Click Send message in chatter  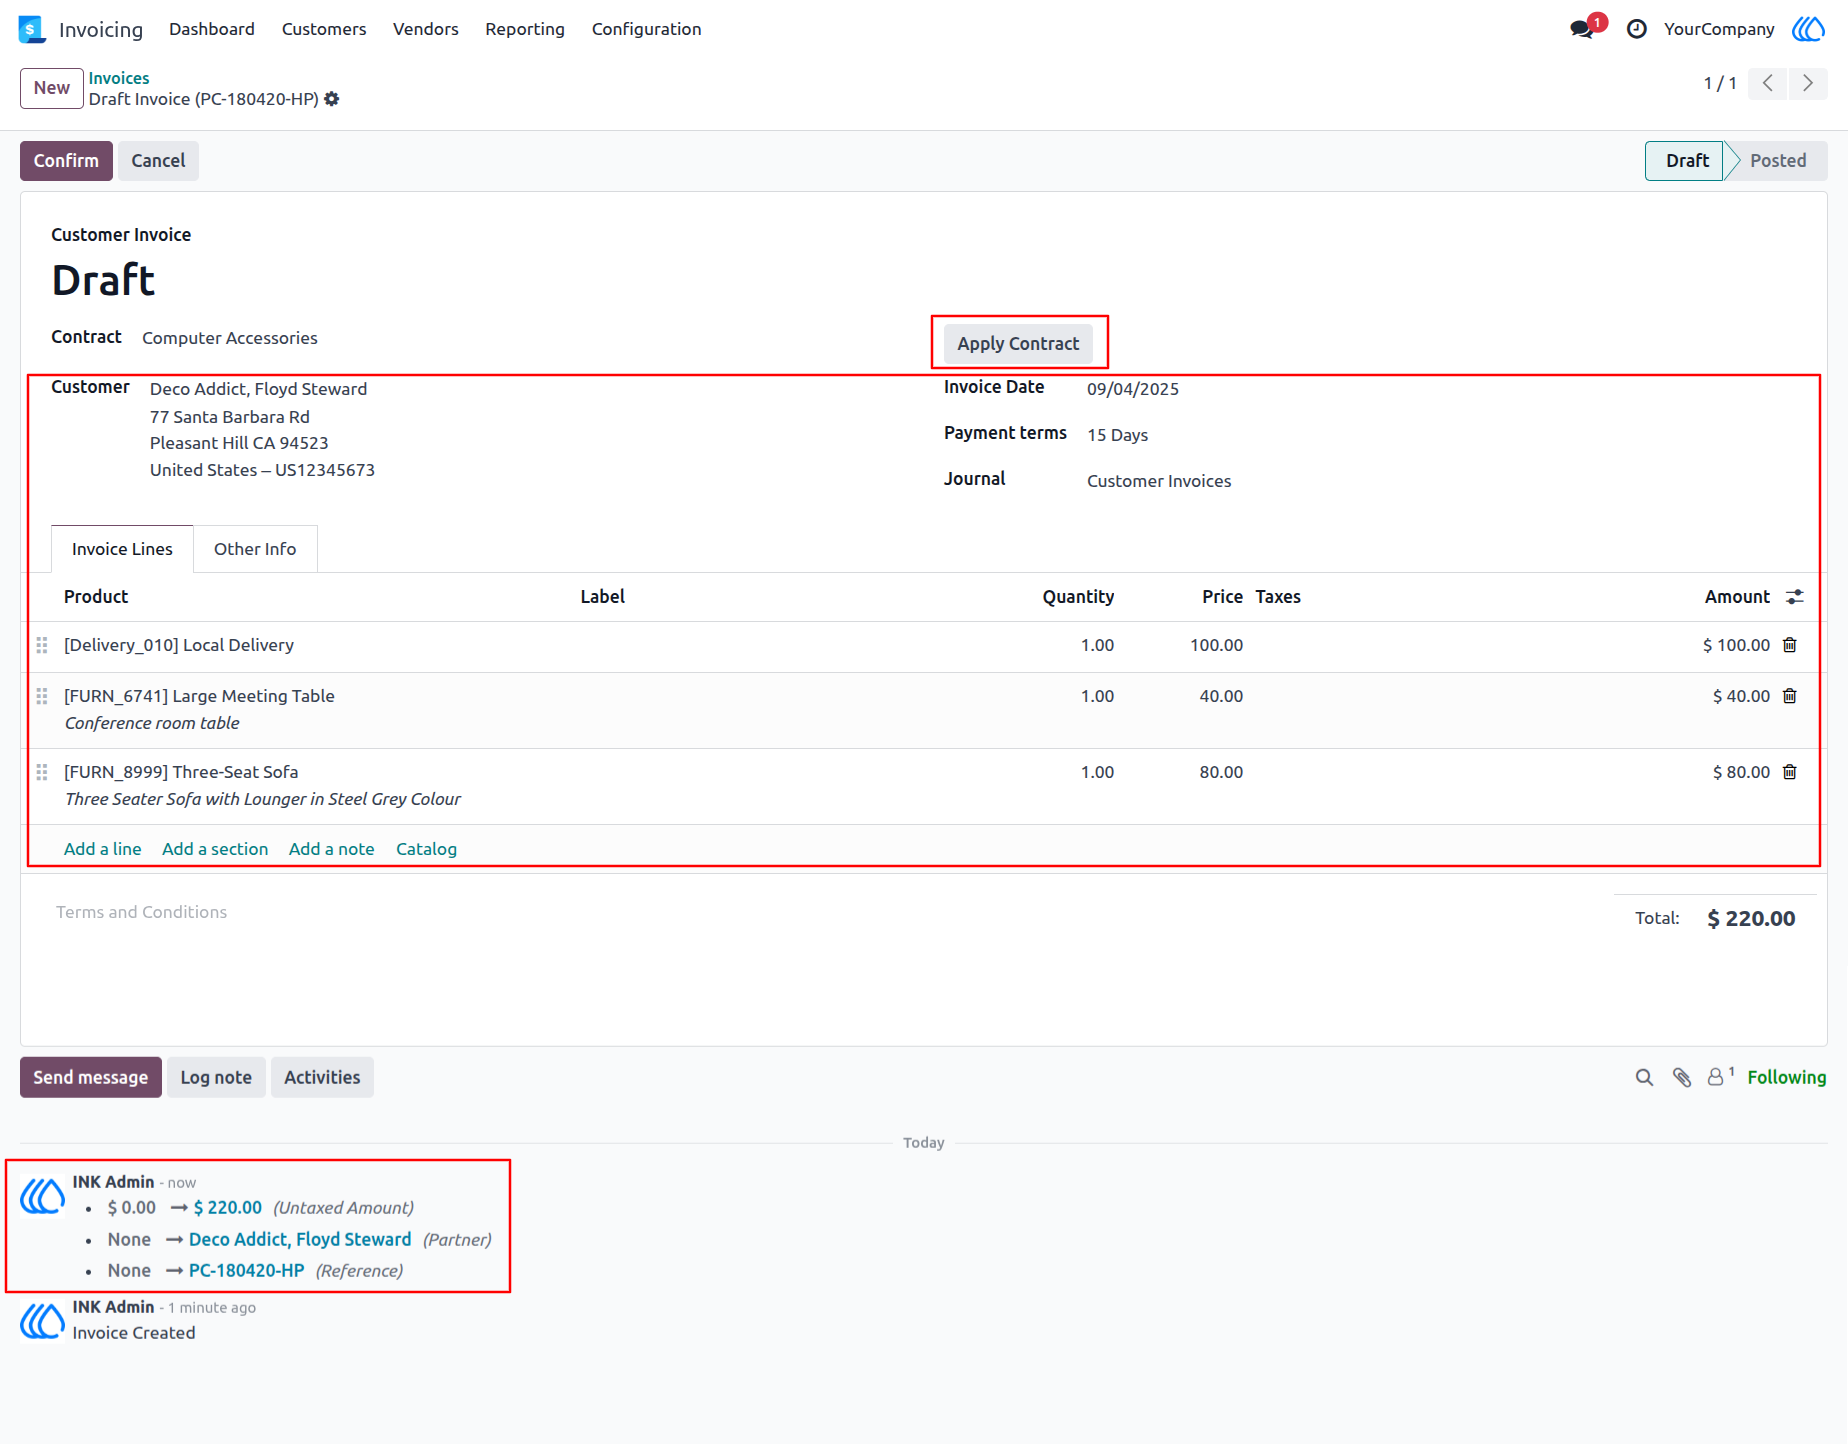[x=91, y=1077]
